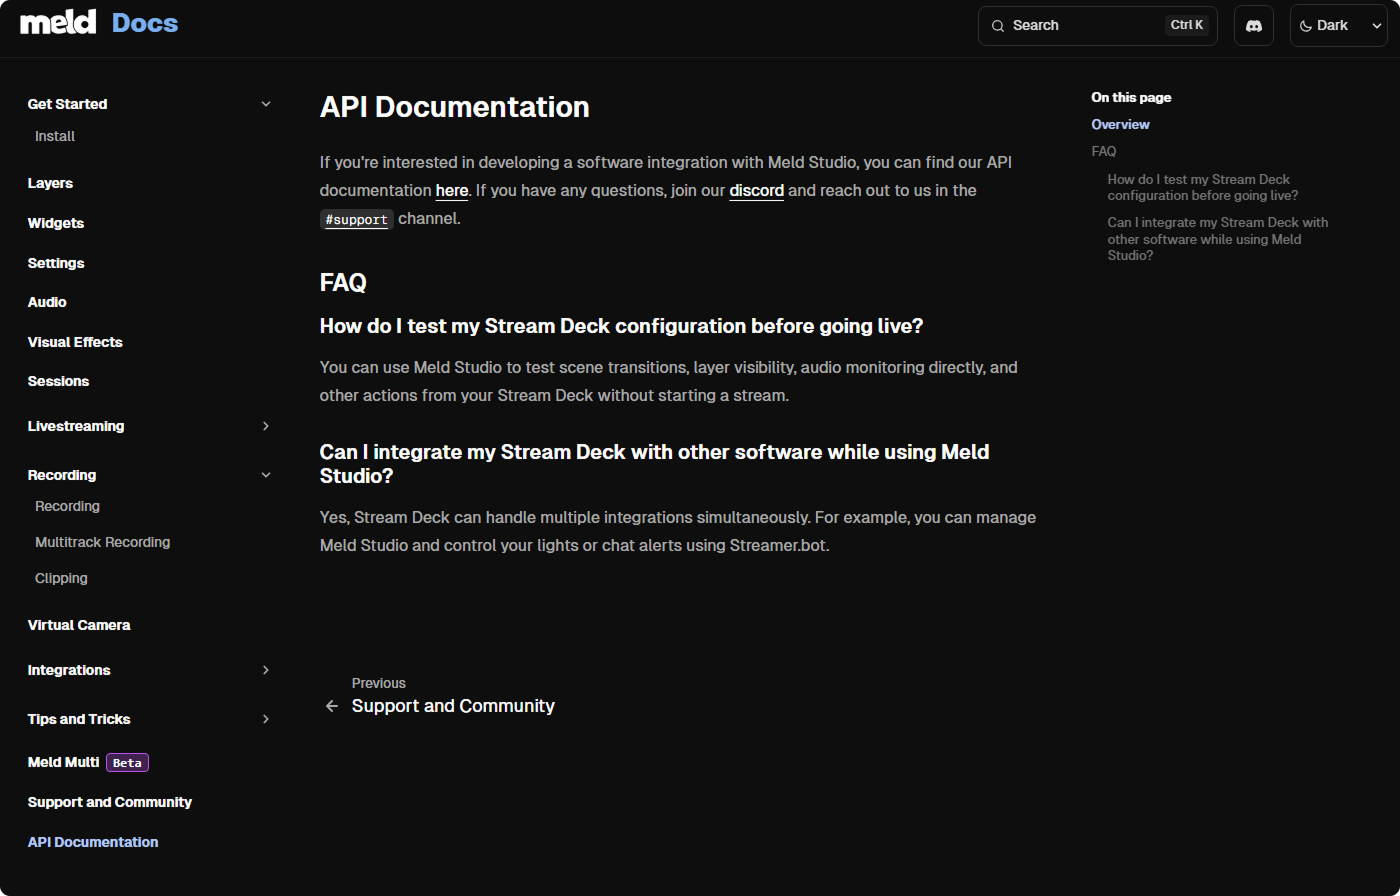This screenshot has height=896, width=1400.
Task: Open the 'discord' link in the paragraph
Action: click(x=756, y=190)
